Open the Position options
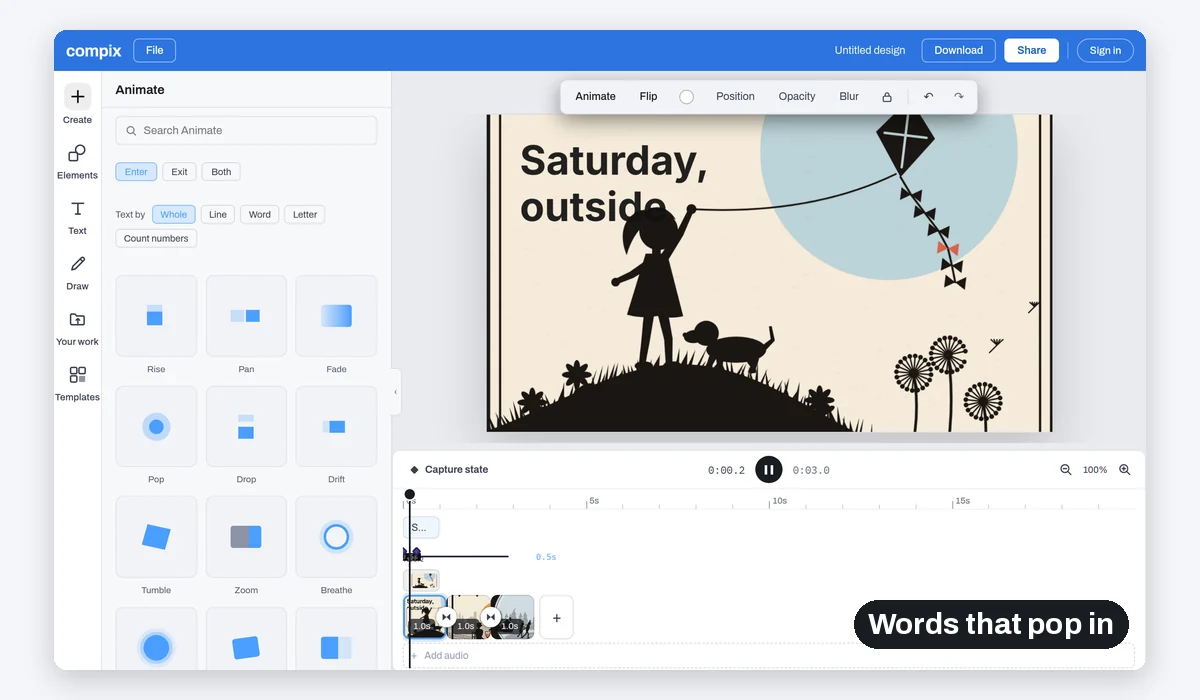Viewport: 1200px width, 700px height. pyautogui.click(x=735, y=97)
